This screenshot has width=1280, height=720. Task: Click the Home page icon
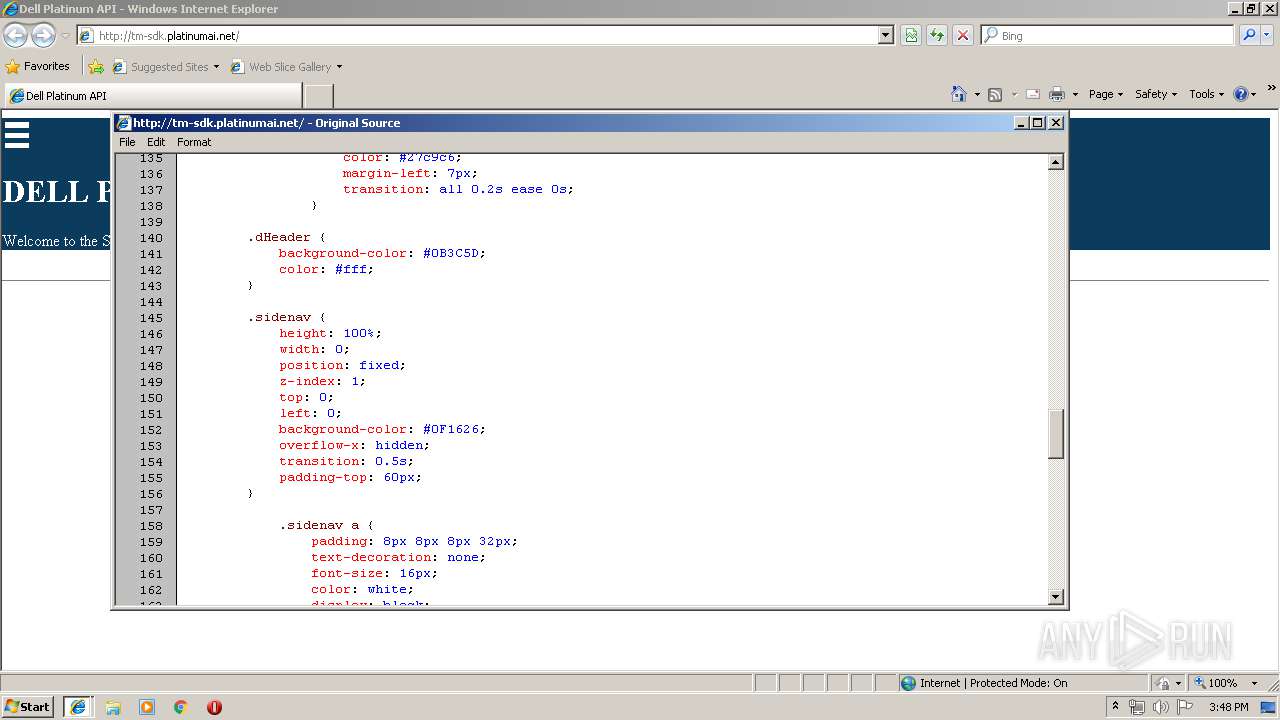[959, 94]
